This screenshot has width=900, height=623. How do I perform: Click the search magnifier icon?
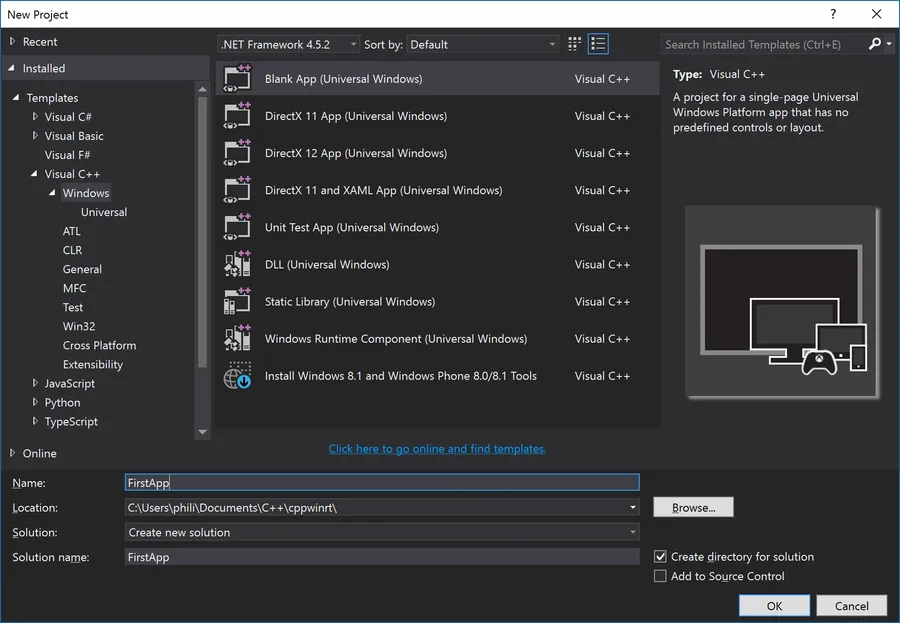tap(874, 44)
